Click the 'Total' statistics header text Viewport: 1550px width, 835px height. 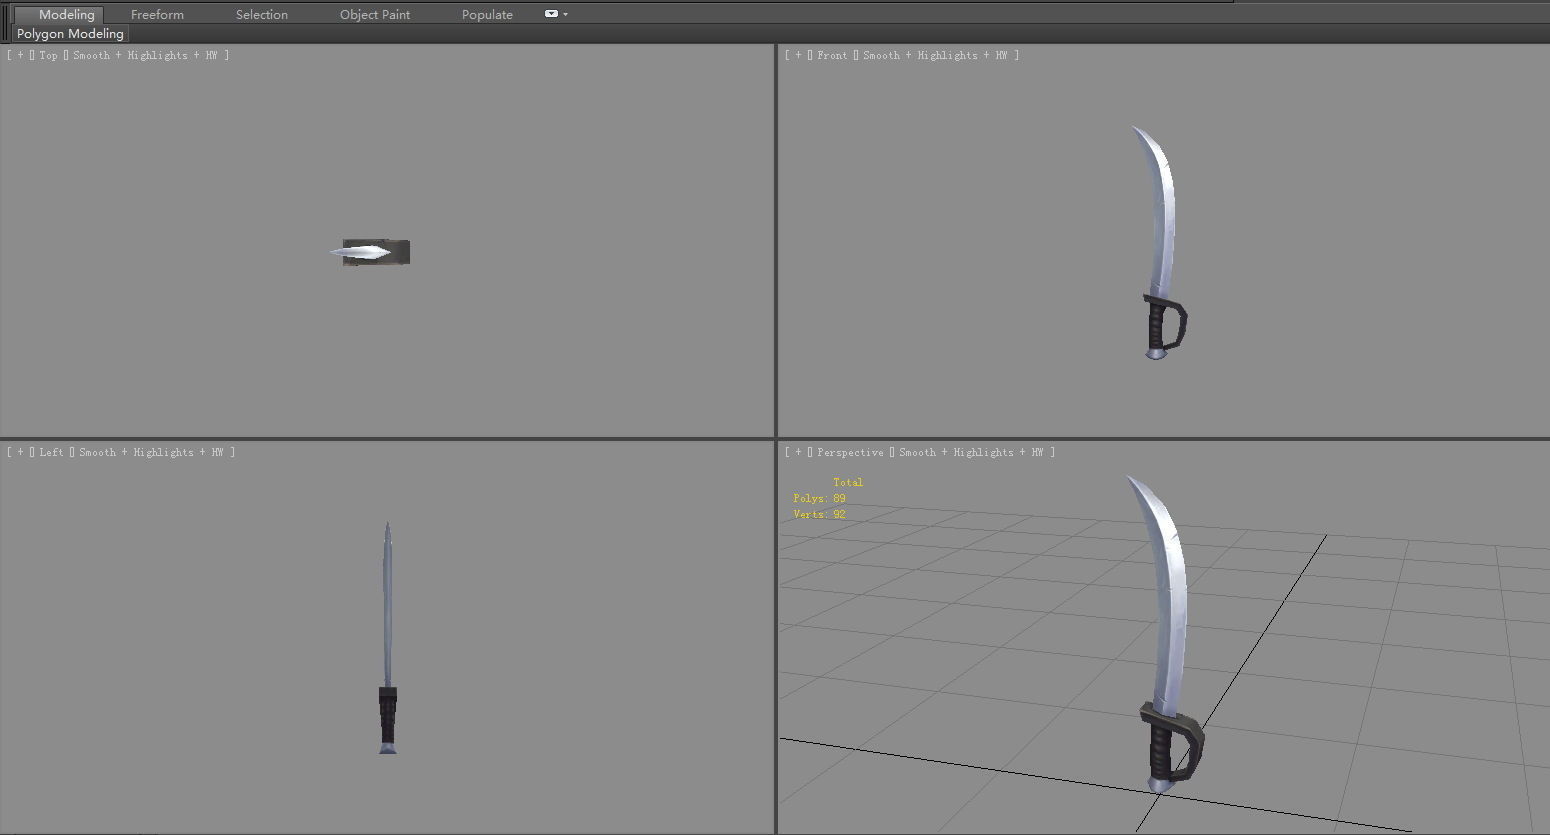[848, 482]
